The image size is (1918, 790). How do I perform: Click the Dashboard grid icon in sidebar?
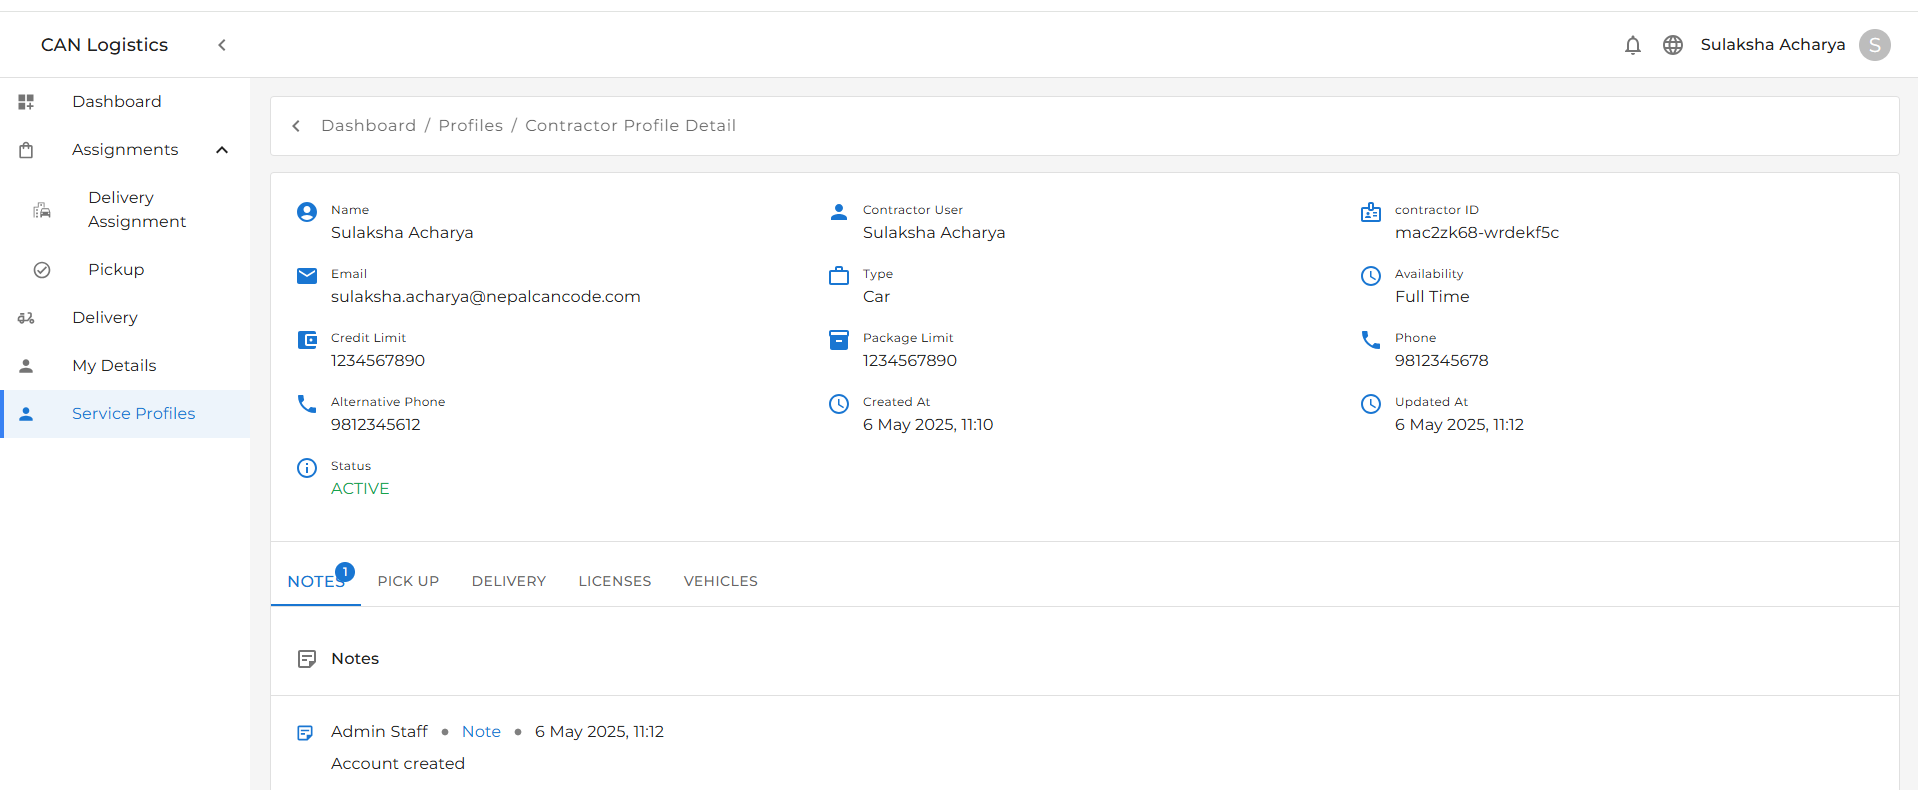pos(27,102)
